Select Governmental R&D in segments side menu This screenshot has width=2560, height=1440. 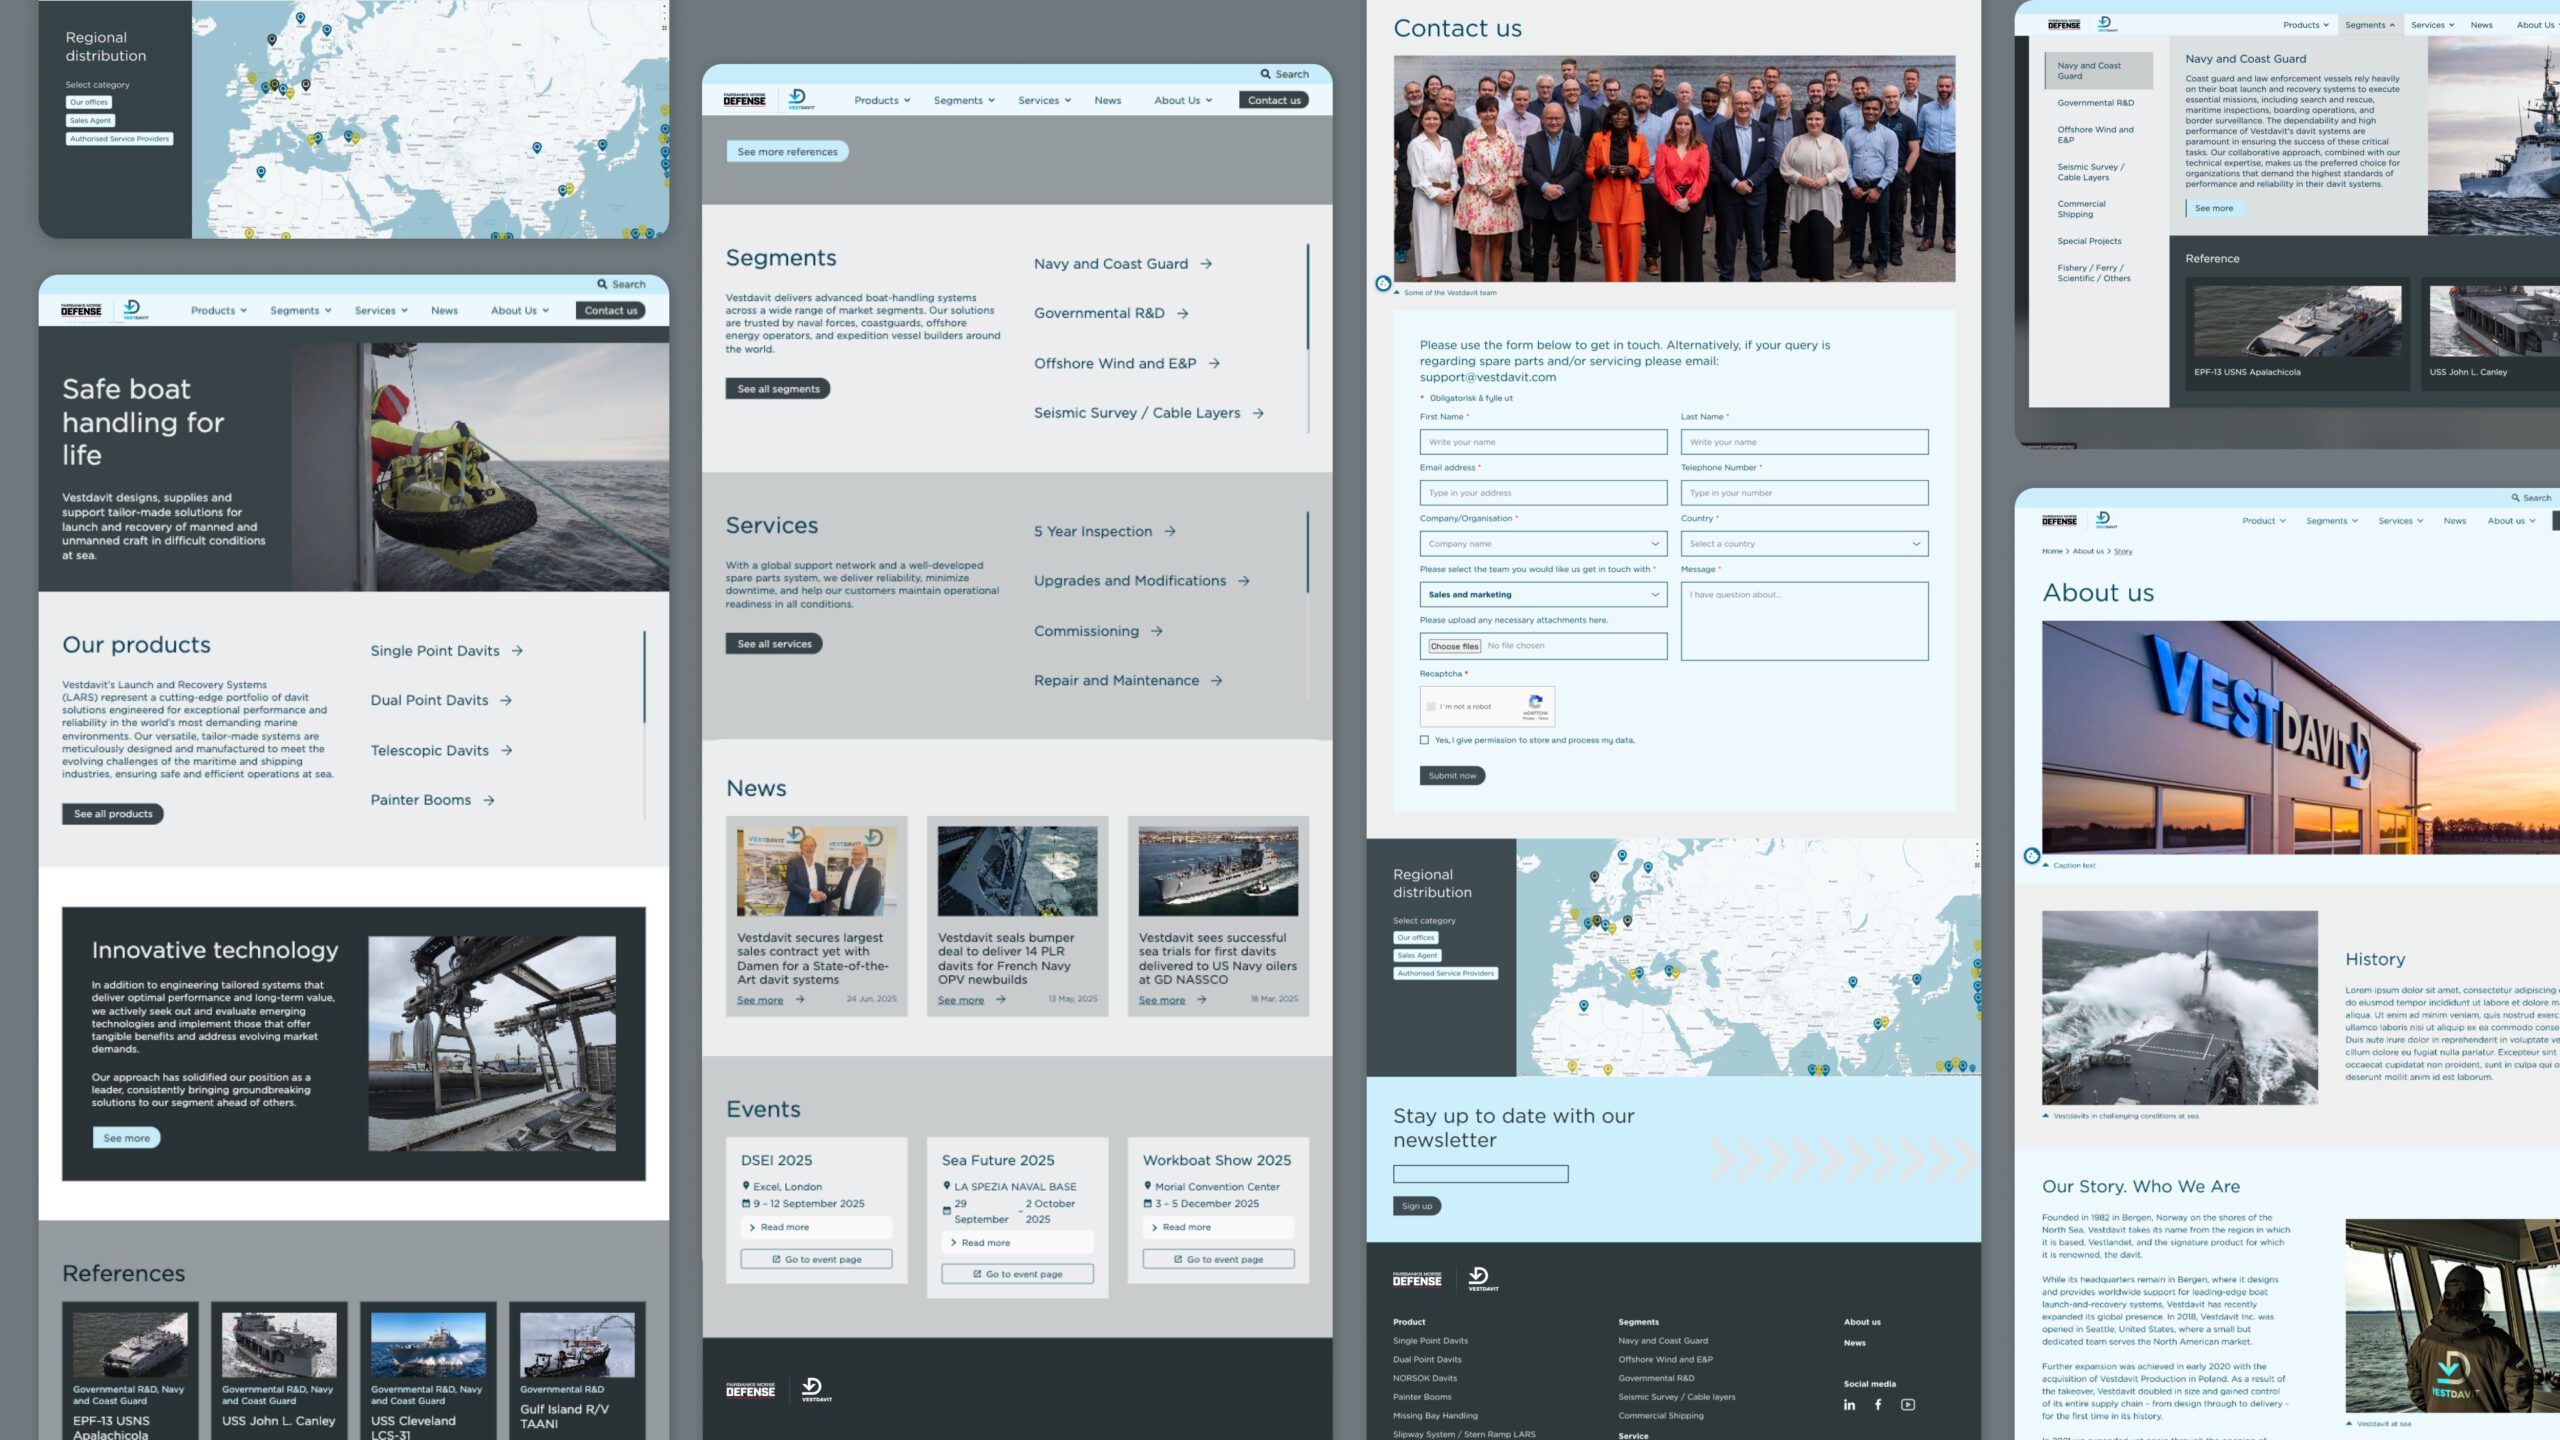pos(2095,103)
